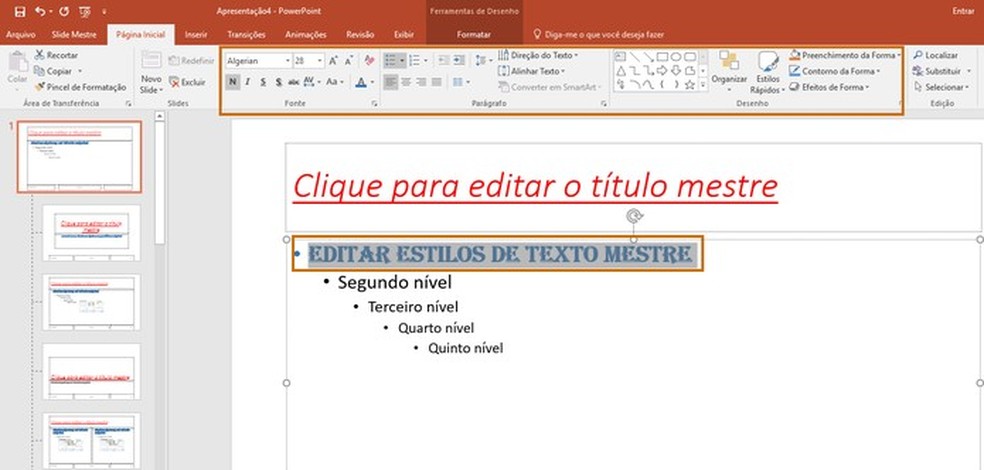Increase the list indent level
The height and width of the screenshot is (470, 984).
[x=459, y=60]
